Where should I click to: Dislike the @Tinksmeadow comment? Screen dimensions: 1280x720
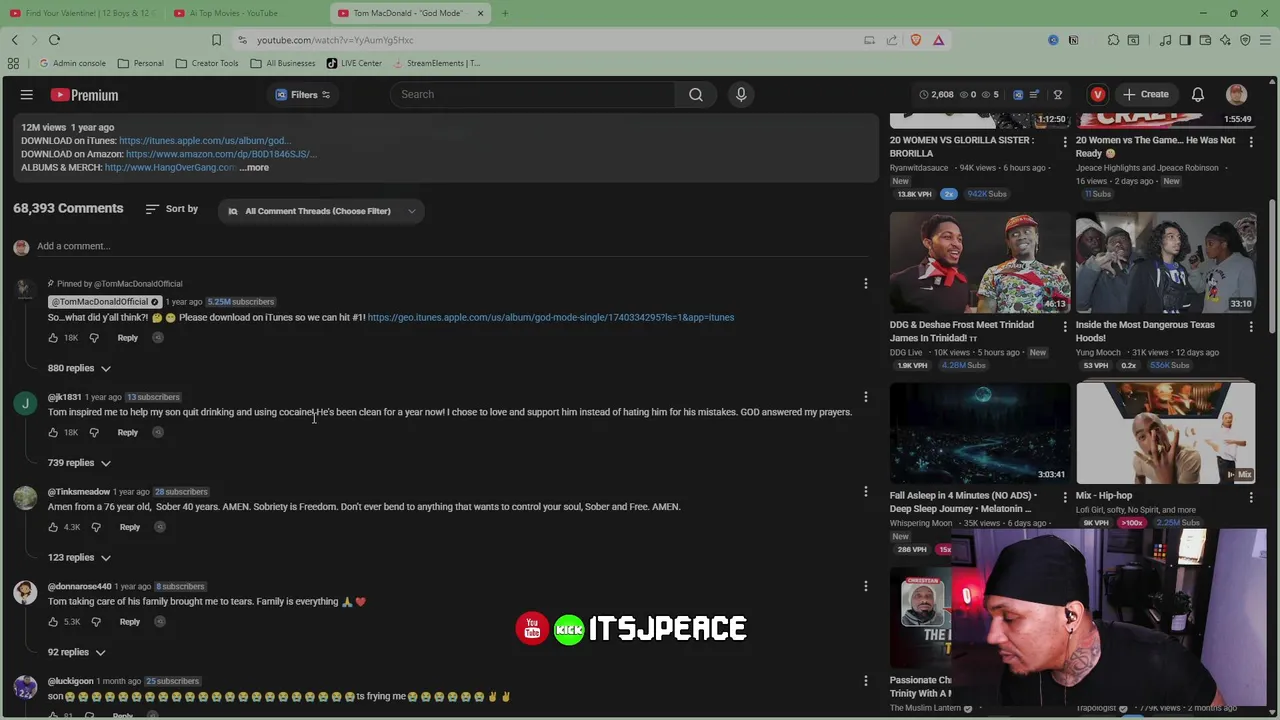point(96,527)
